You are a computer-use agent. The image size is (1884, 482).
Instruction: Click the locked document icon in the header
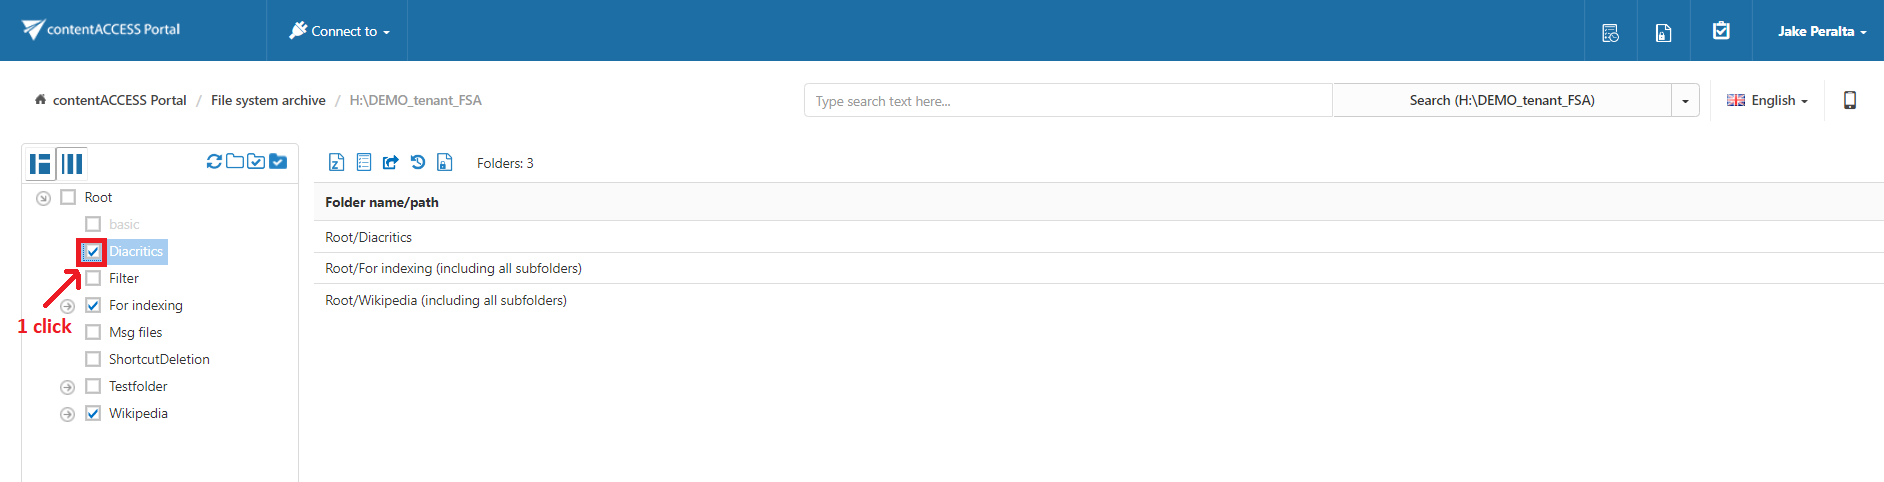tap(1663, 32)
